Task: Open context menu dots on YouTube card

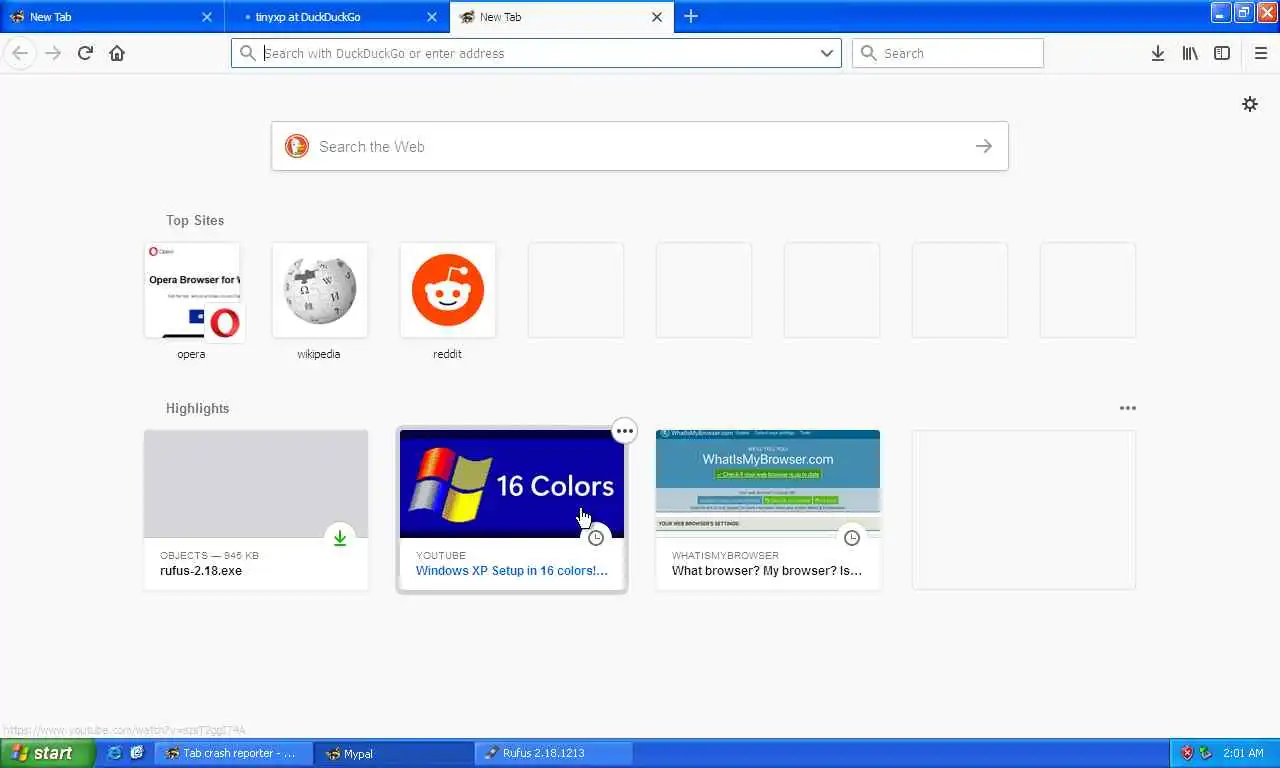Action: (624, 431)
